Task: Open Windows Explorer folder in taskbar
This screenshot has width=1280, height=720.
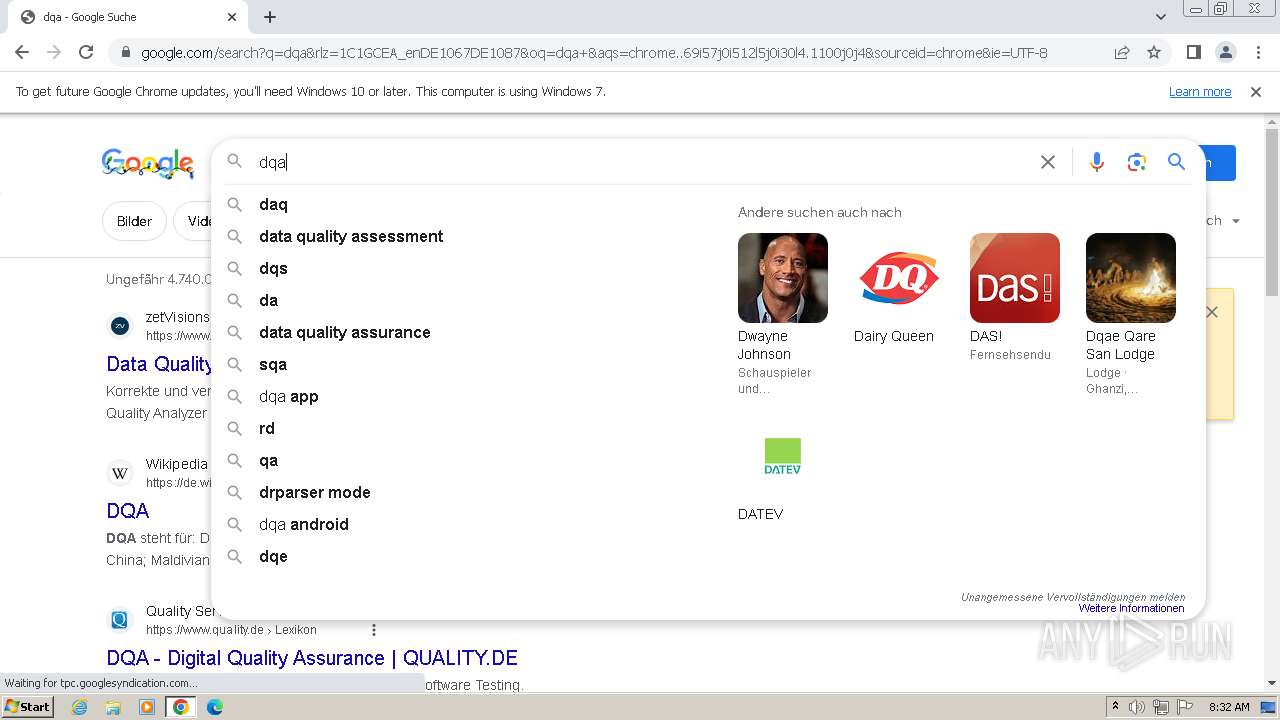Action: pos(113,707)
